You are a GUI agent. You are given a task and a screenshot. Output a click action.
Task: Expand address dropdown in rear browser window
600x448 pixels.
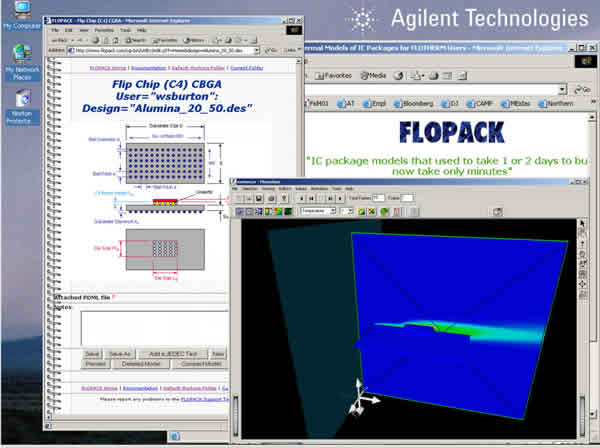coord(562,90)
